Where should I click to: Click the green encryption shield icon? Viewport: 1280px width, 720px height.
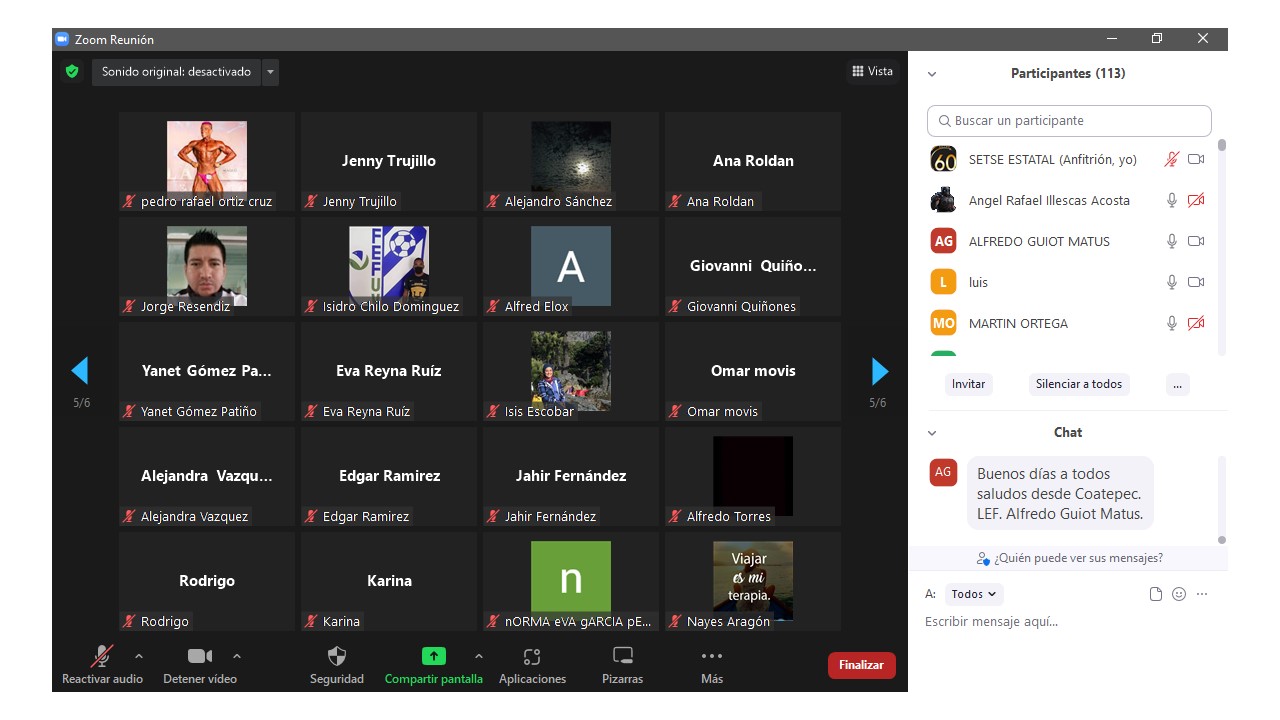(x=72, y=72)
